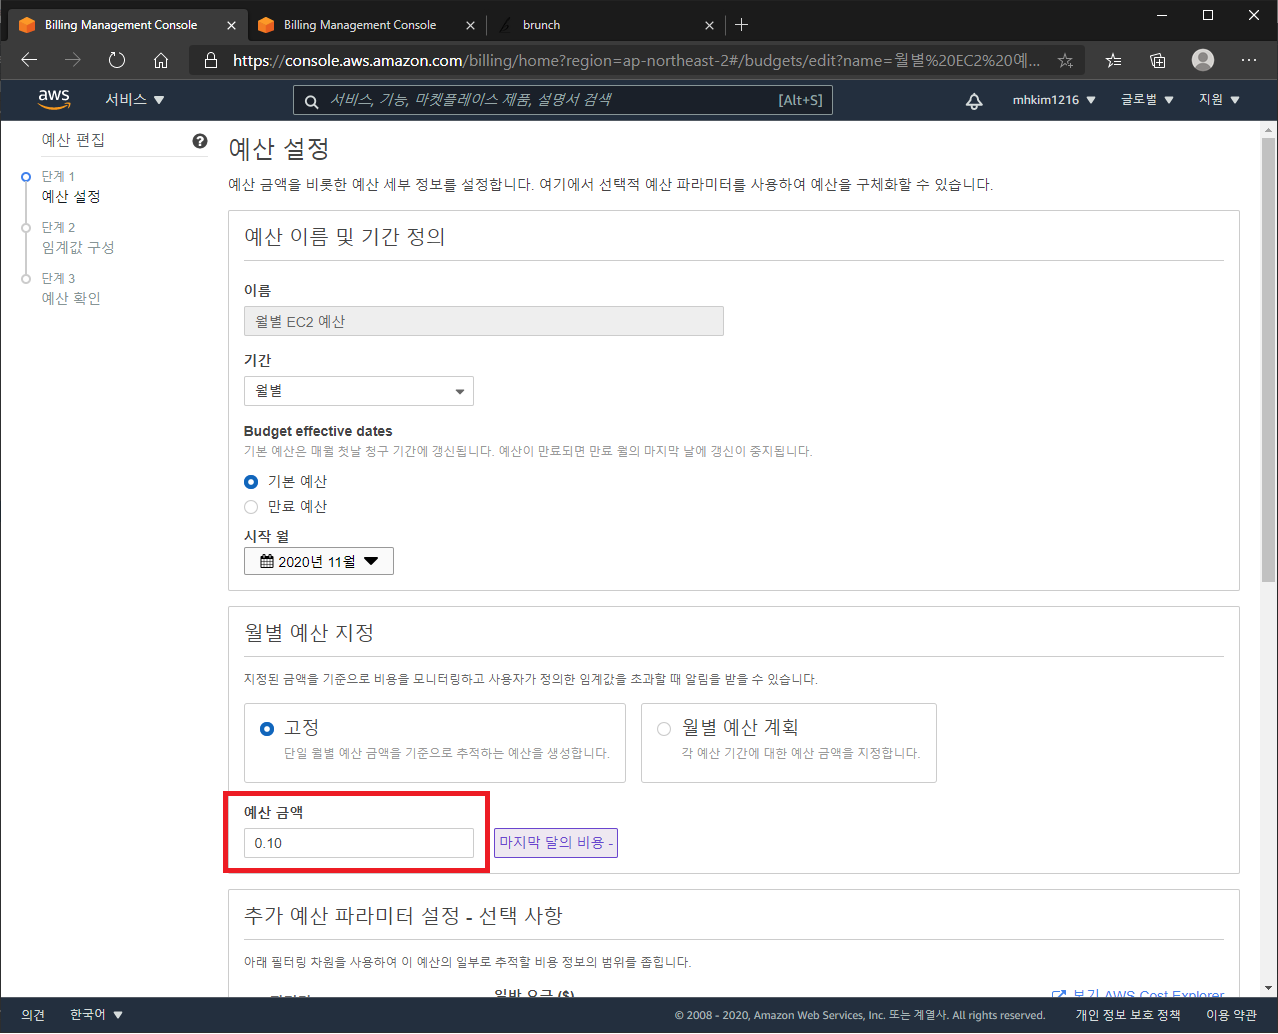Open the 글로벌 region menu
Viewport: 1278px width, 1034px height.
pyautogui.click(x=1147, y=100)
